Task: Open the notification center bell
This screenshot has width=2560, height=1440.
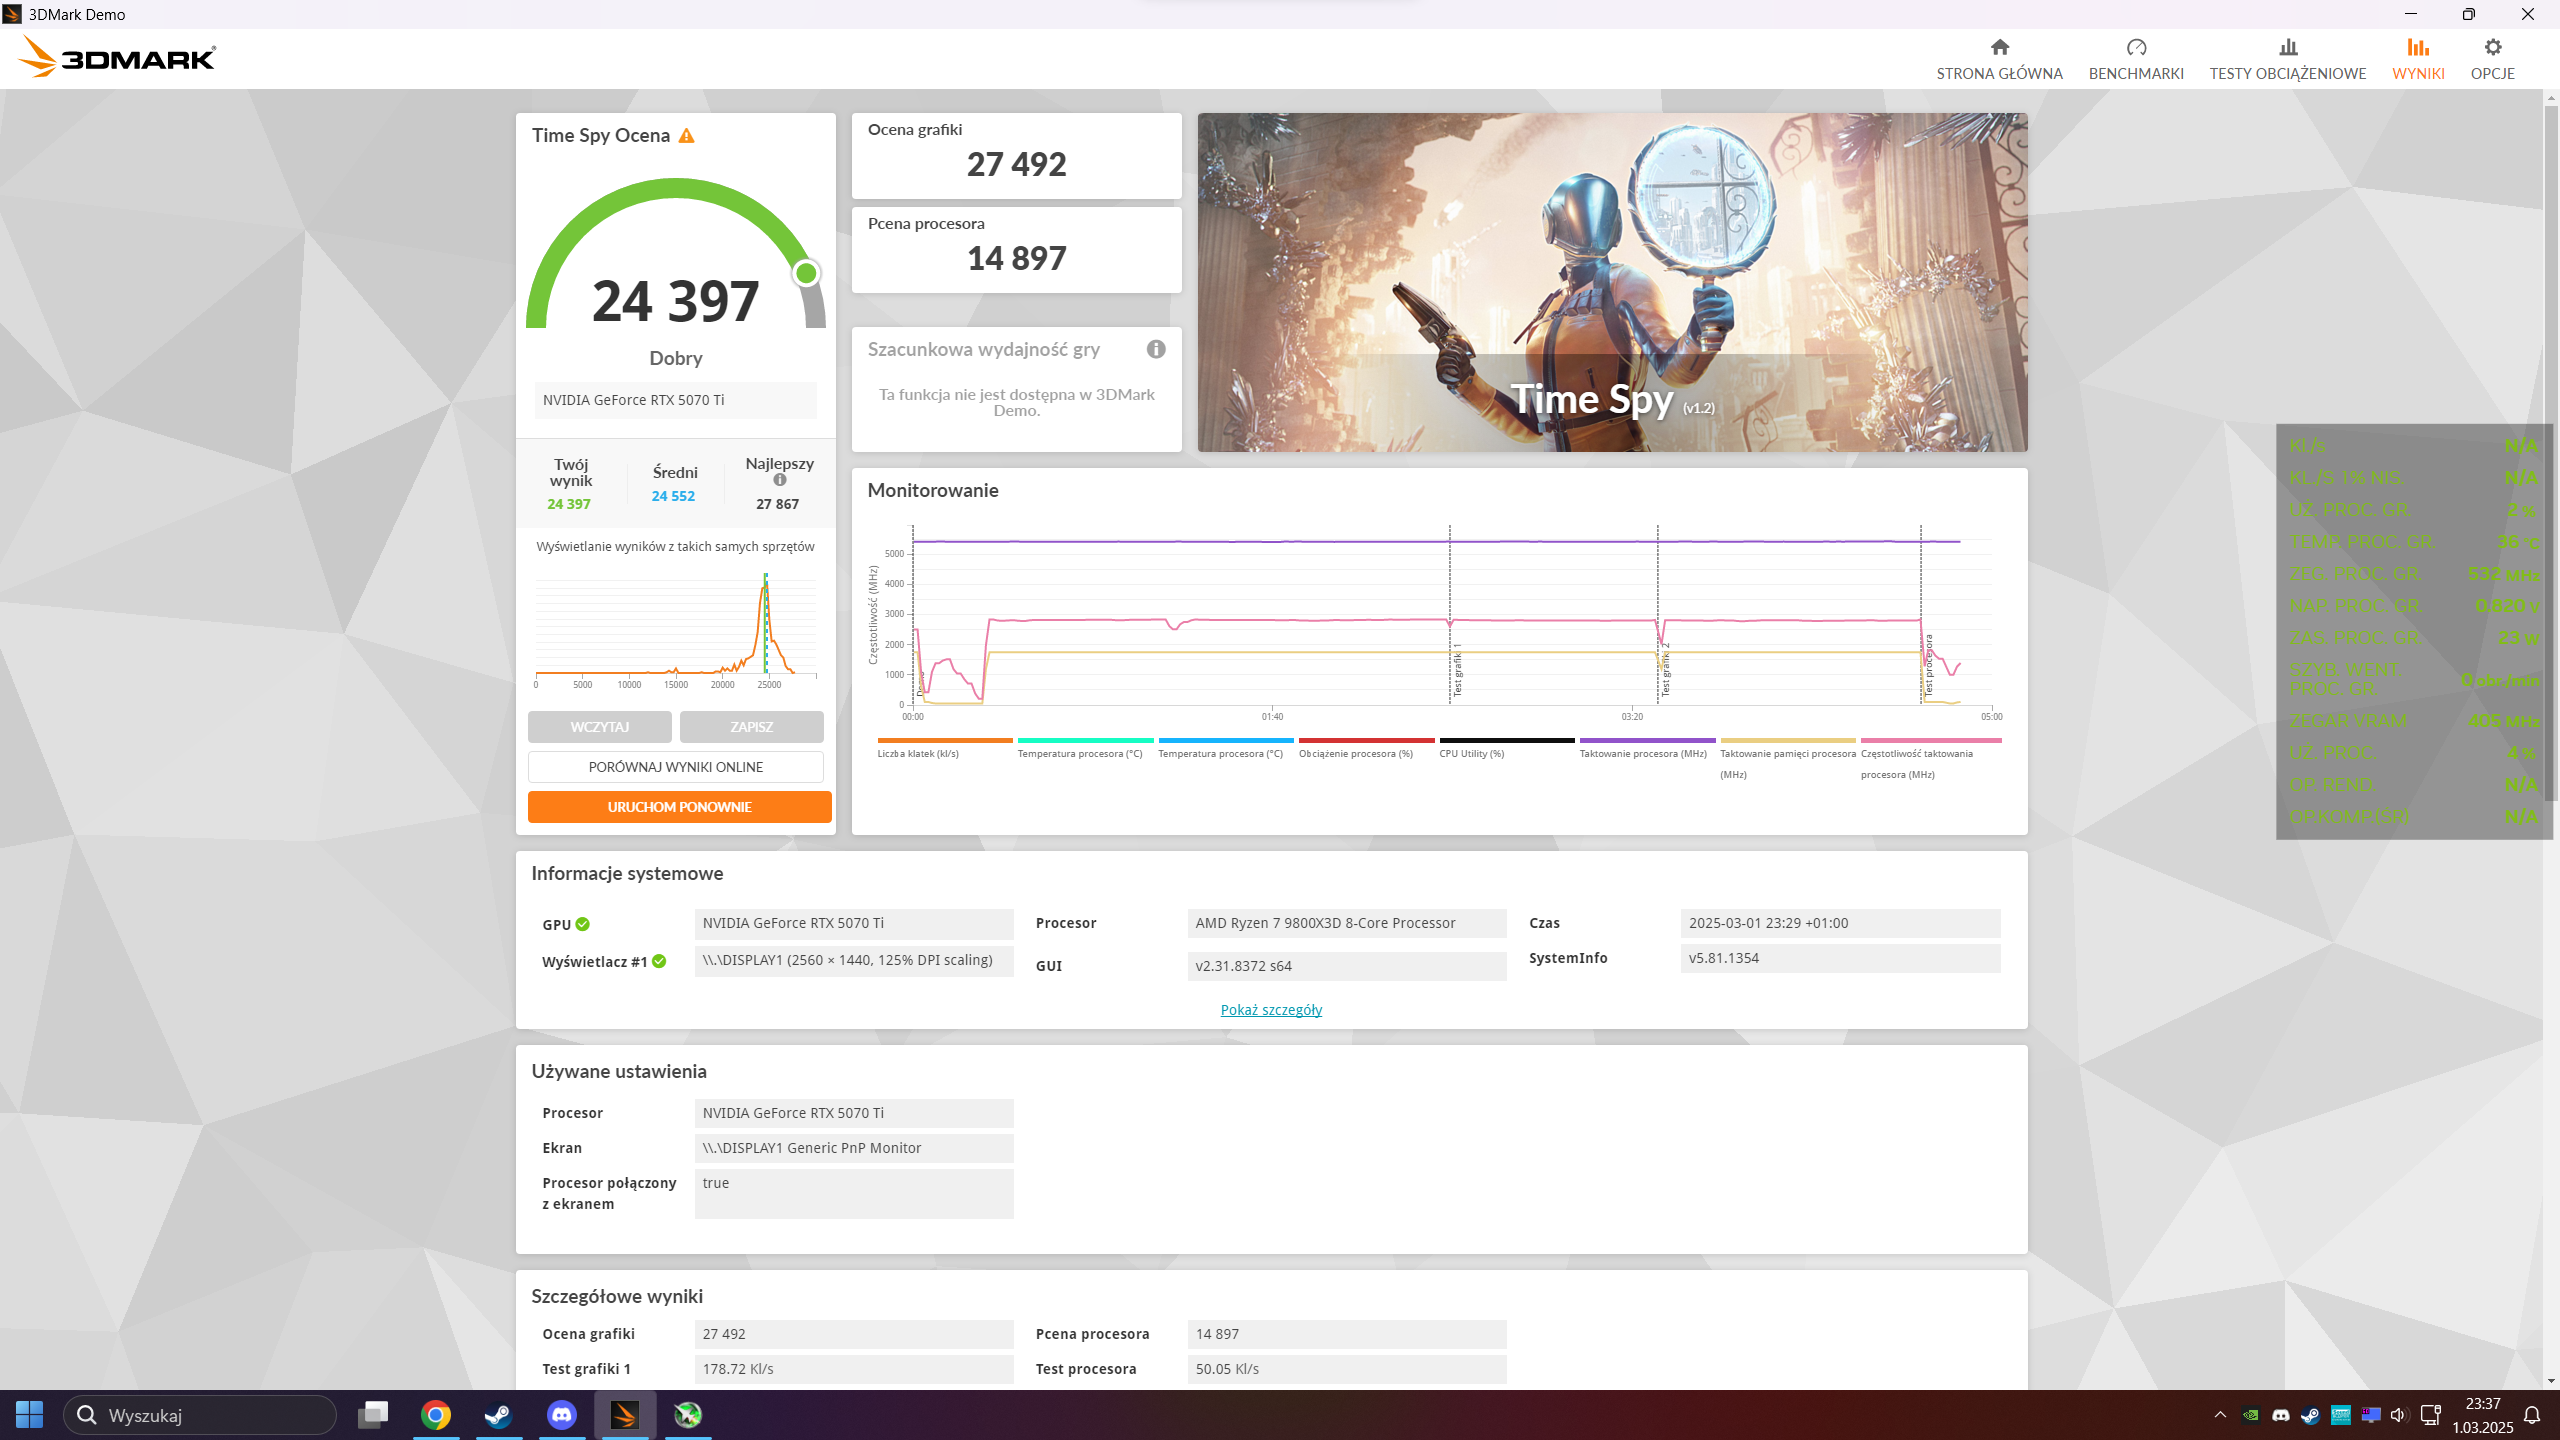Action: click(x=2532, y=1415)
